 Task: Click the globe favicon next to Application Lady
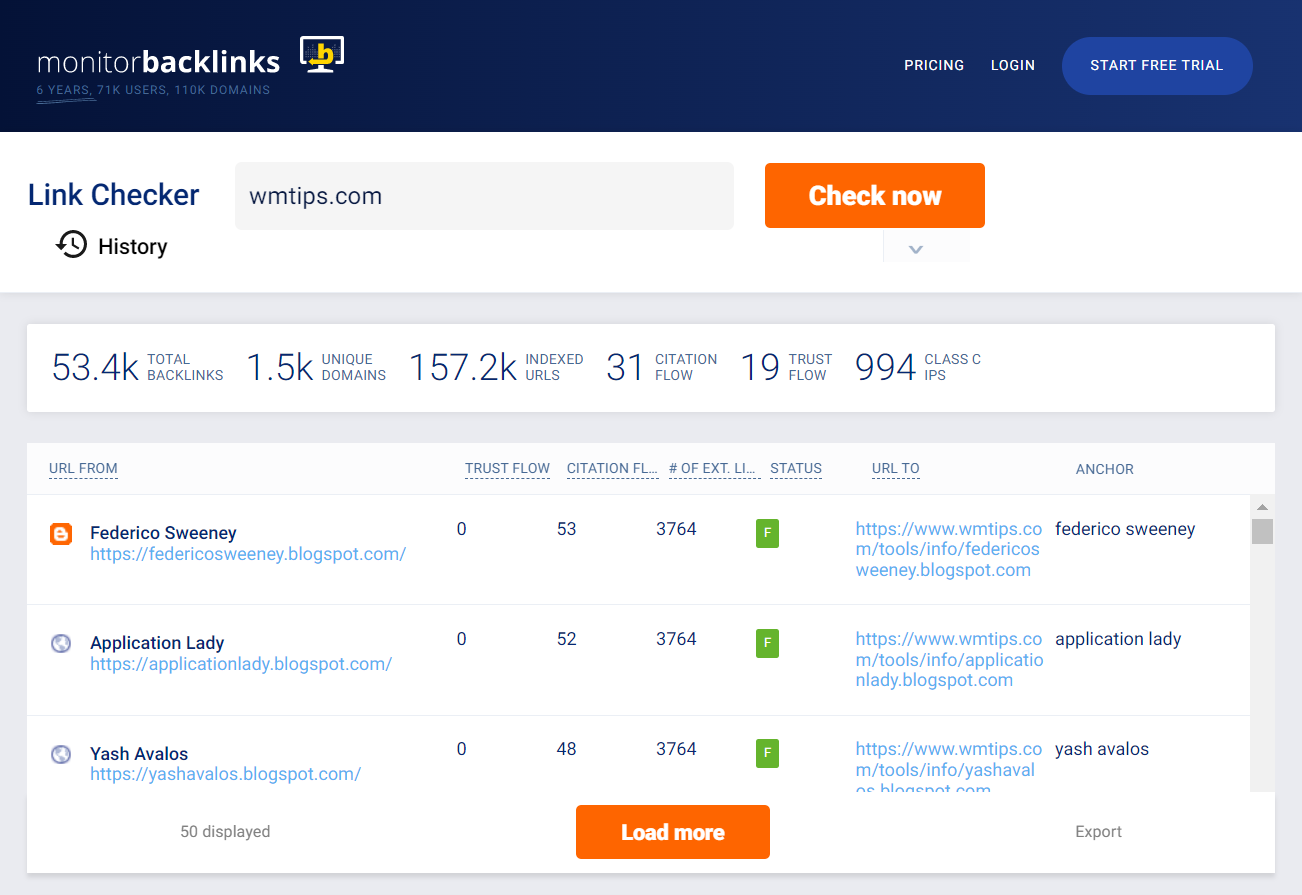coord(60,644)
